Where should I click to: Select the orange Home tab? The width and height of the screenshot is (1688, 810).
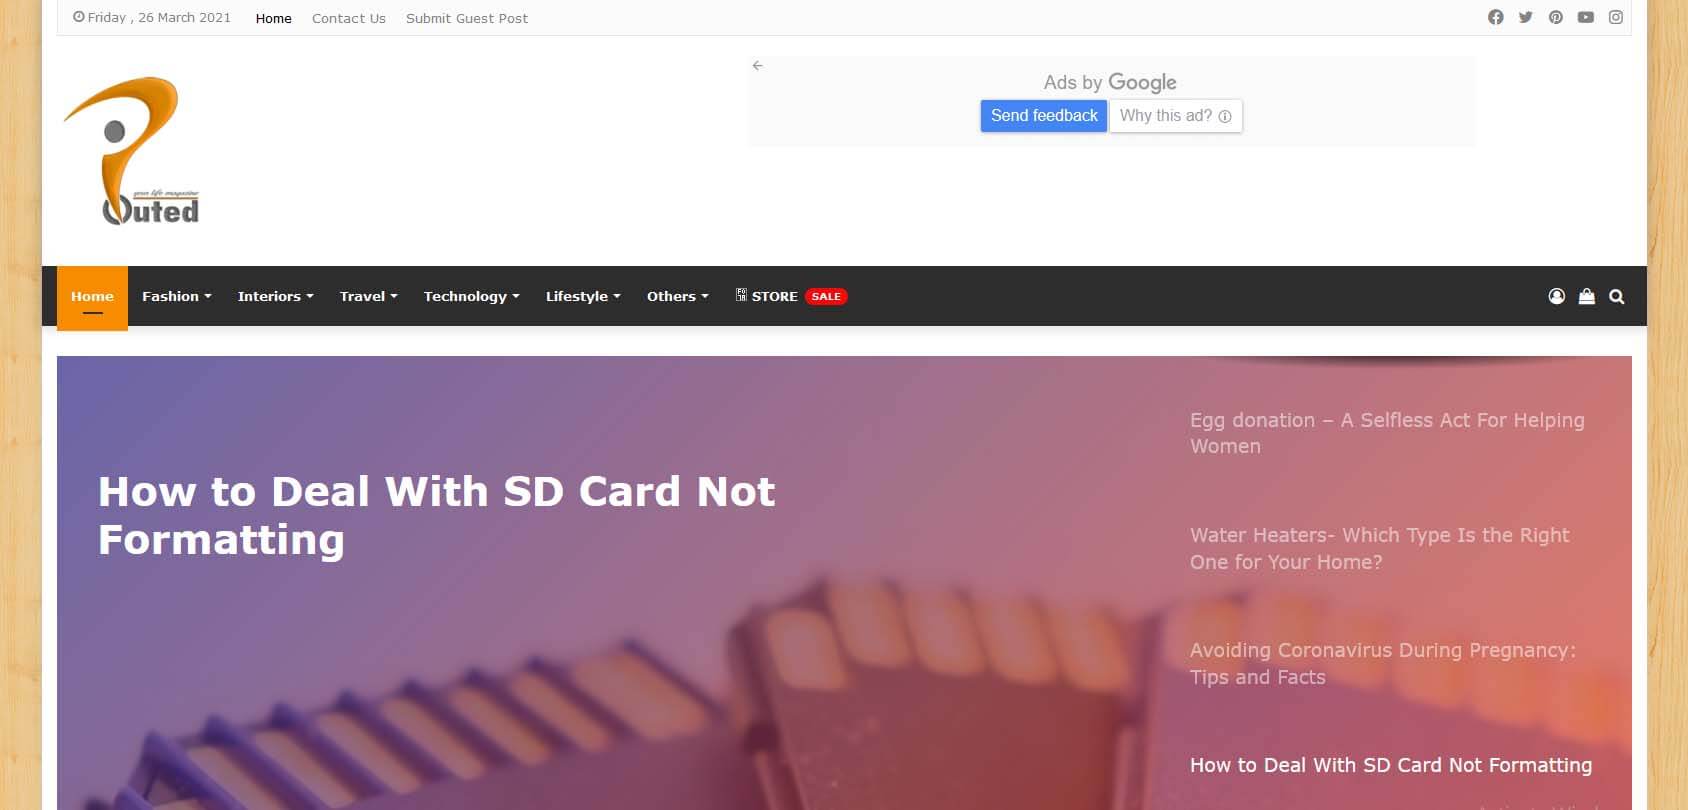(92, 296)
